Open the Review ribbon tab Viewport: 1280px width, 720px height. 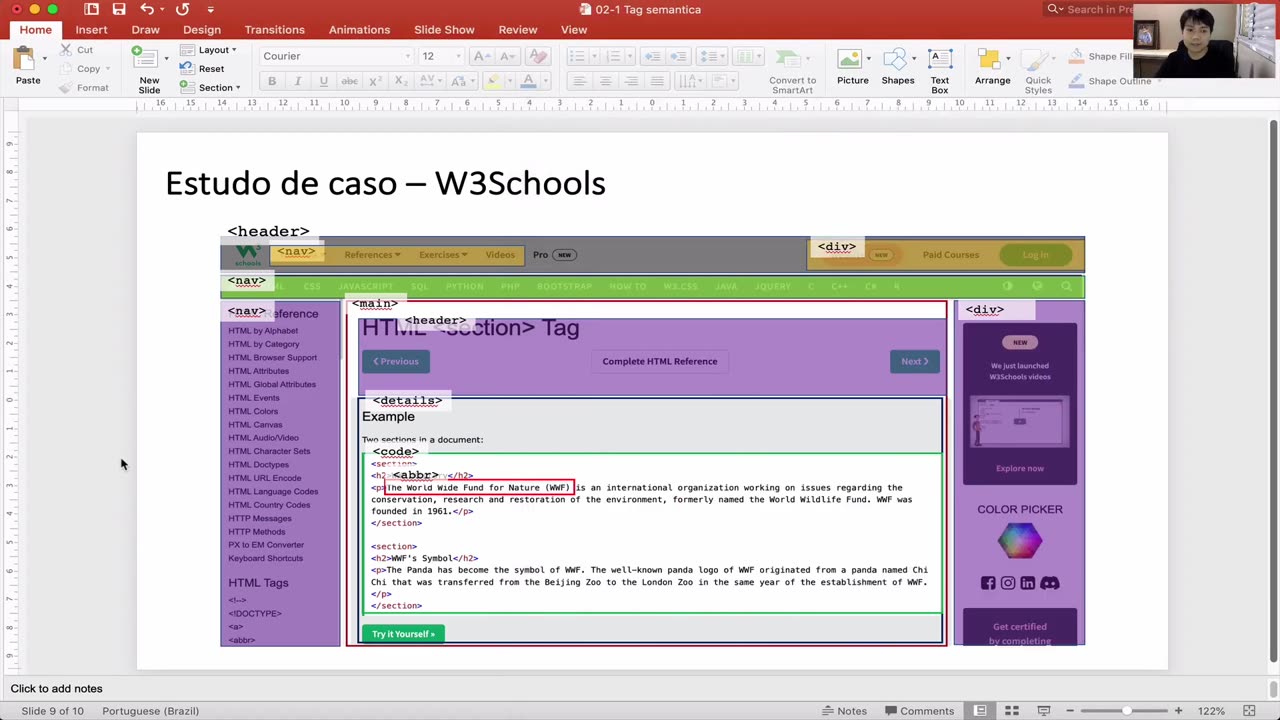point(517,30)
